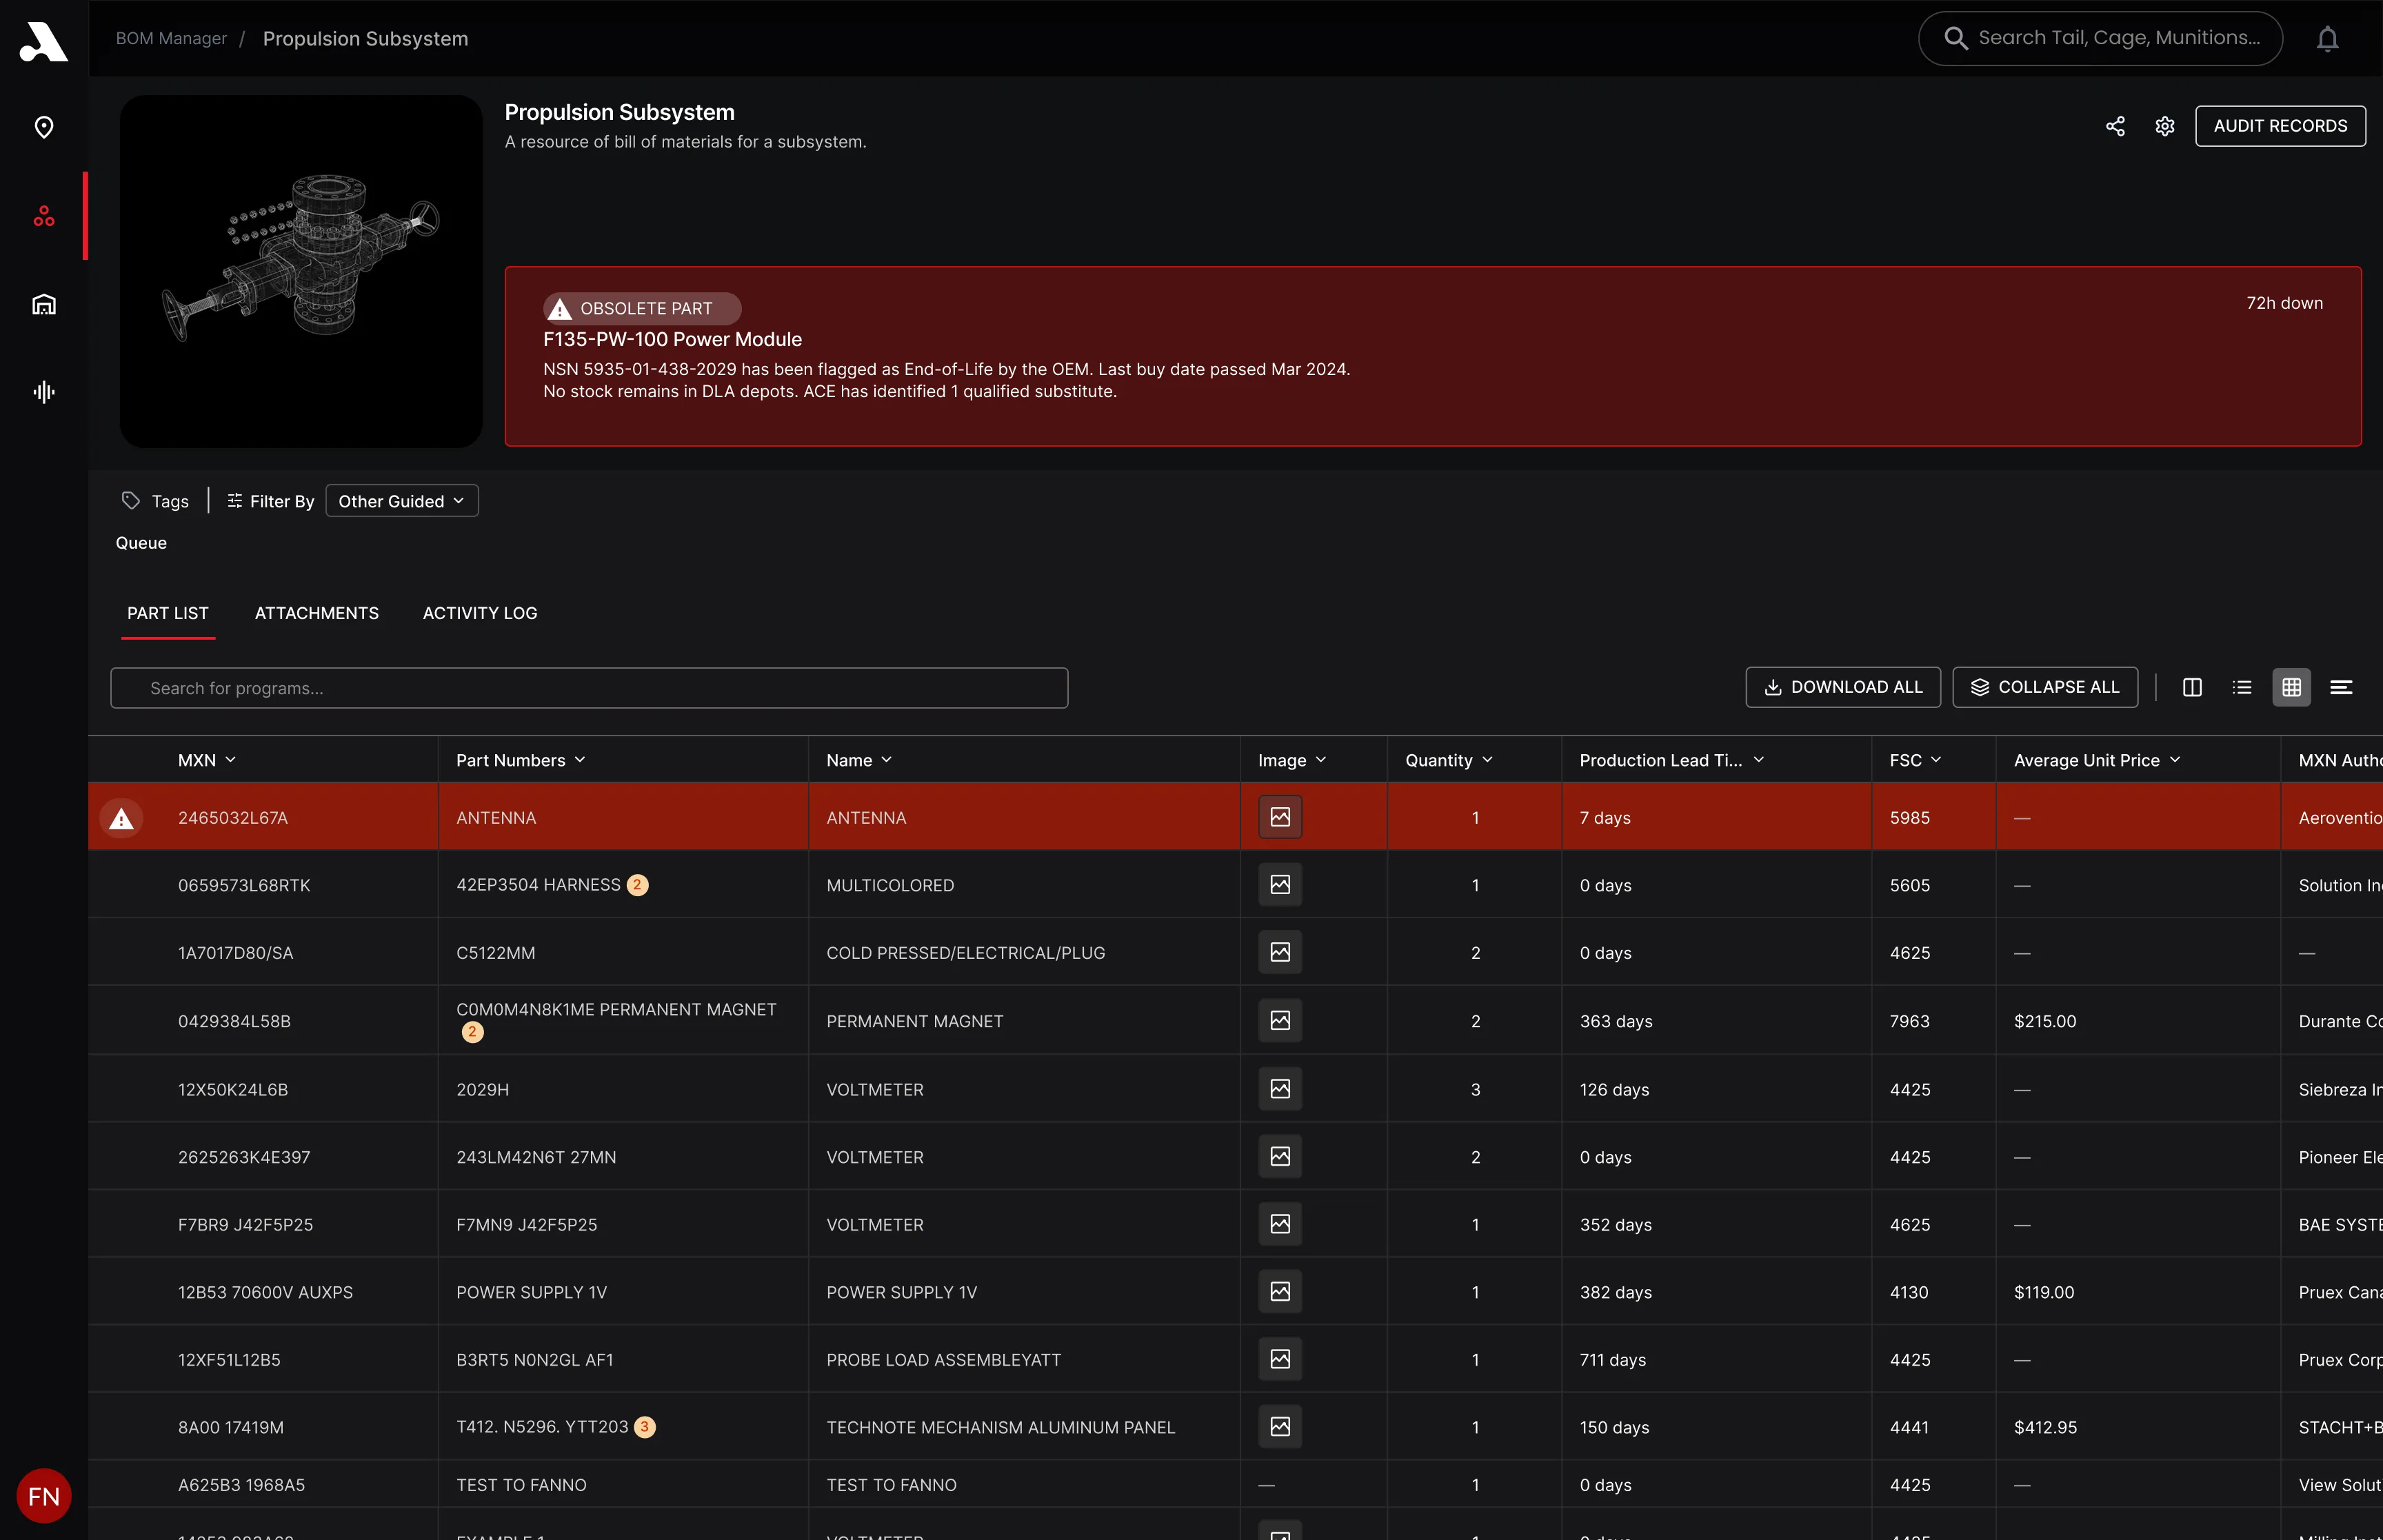Click AUDIT RECORDS button
The height and width of the screenshot is (1540, 2383).
pyautogui.click(x=2280, y=126)
